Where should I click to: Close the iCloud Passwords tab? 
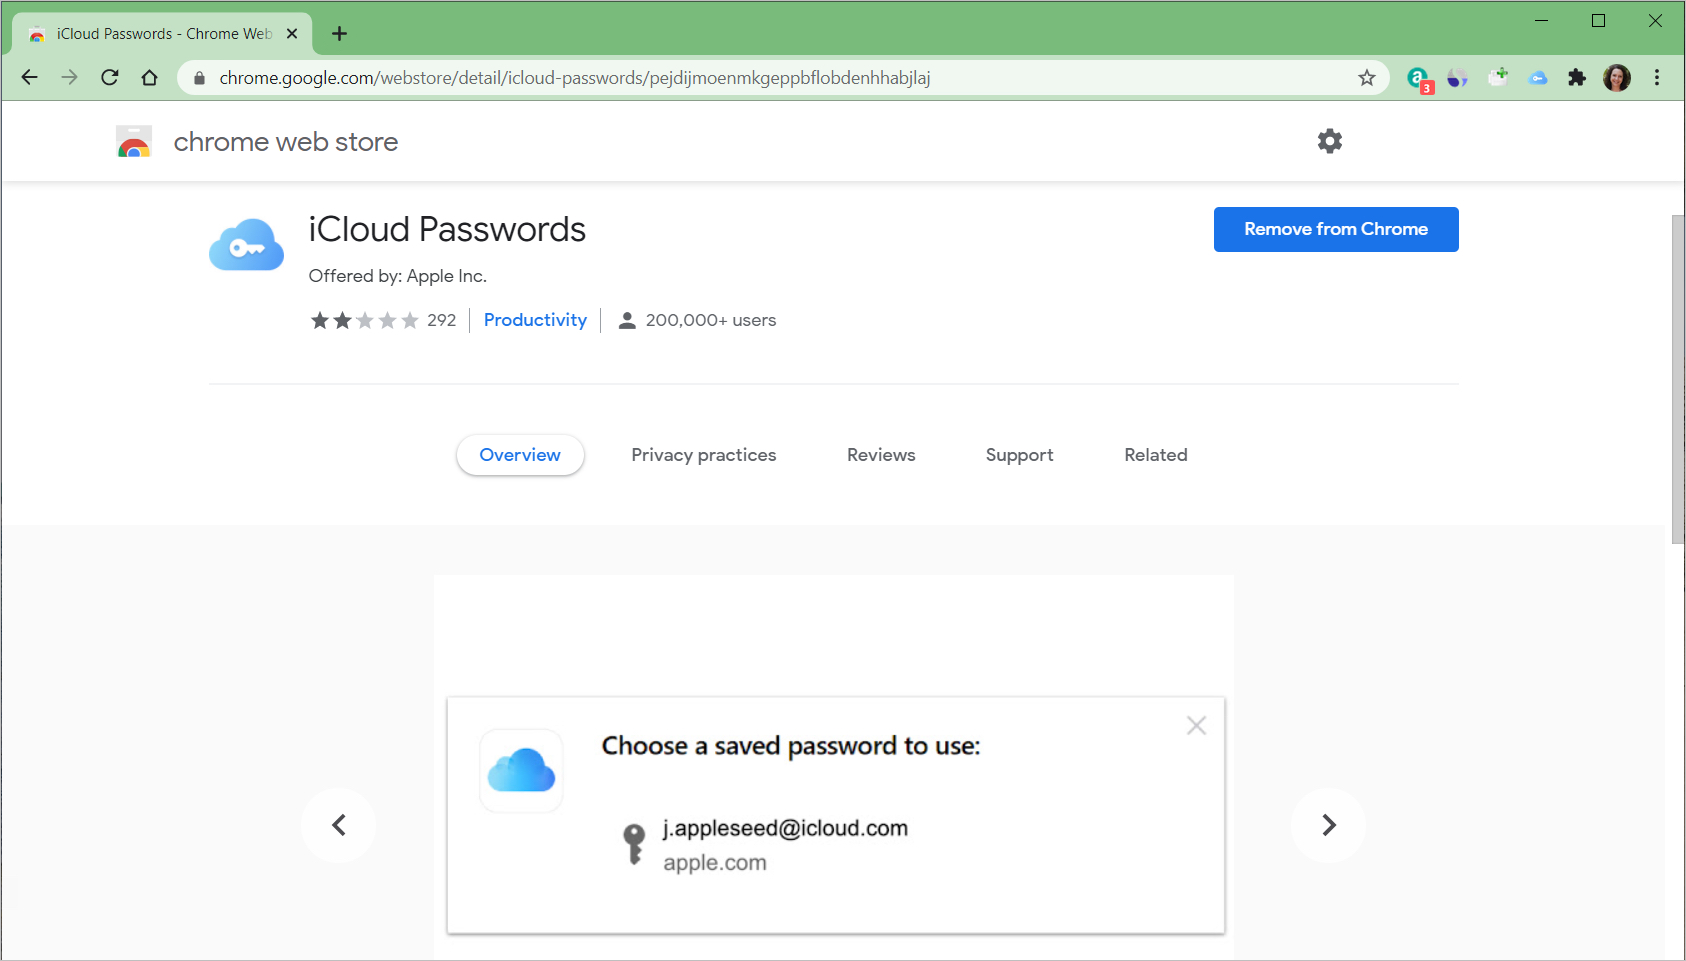pos(292,34)
